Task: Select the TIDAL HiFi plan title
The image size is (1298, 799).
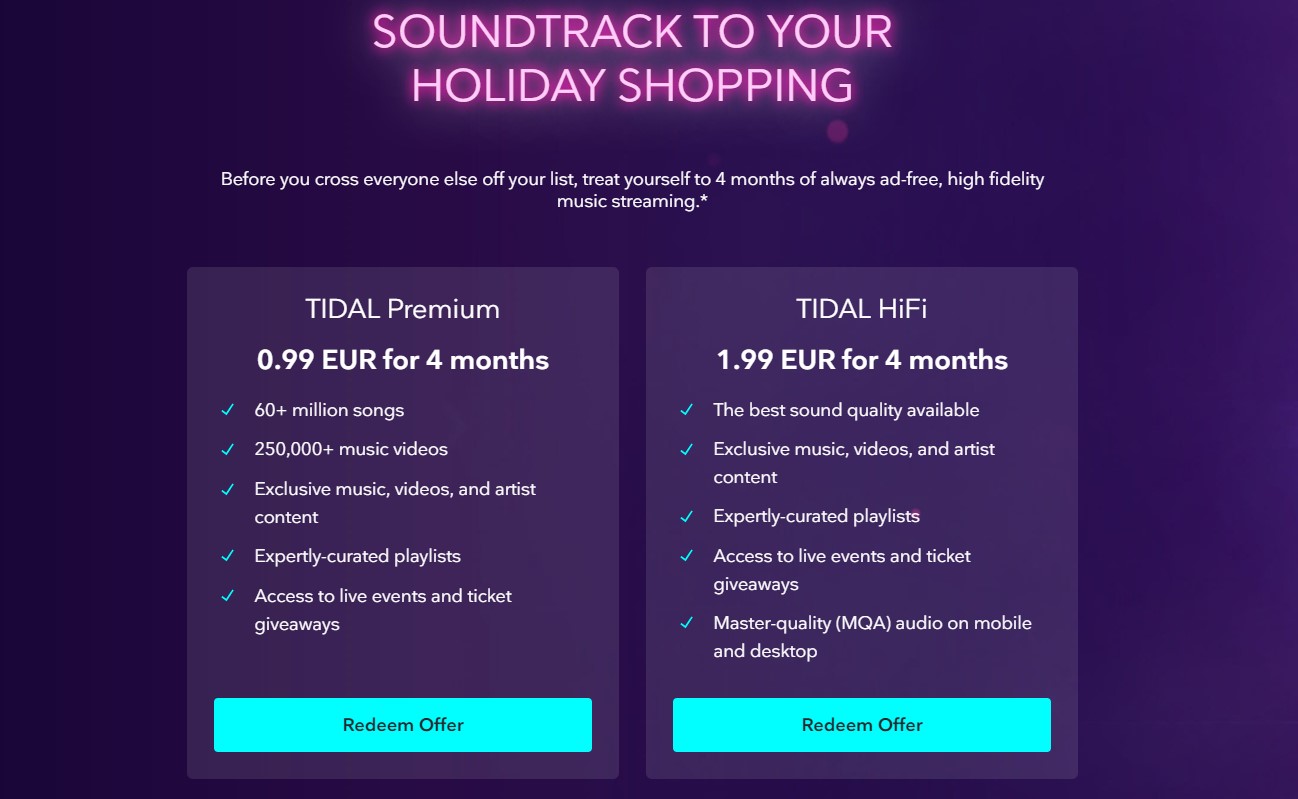Action: (862, 309)
